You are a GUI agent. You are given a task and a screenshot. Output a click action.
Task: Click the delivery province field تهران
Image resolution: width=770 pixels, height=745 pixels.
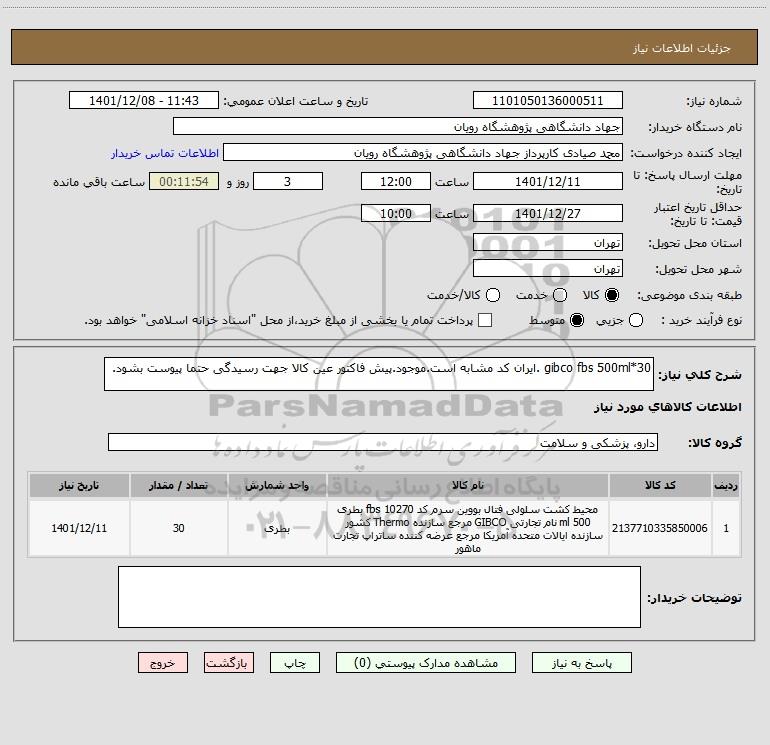click(x=548, y=243)
